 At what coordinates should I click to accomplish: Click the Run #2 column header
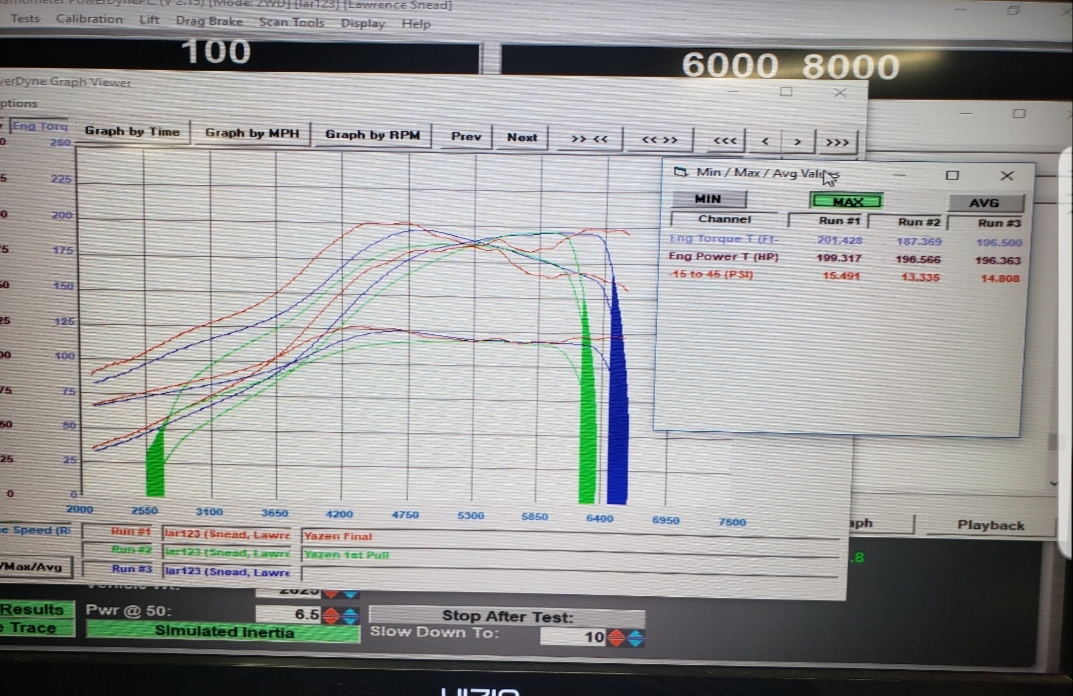click(908, 222)
